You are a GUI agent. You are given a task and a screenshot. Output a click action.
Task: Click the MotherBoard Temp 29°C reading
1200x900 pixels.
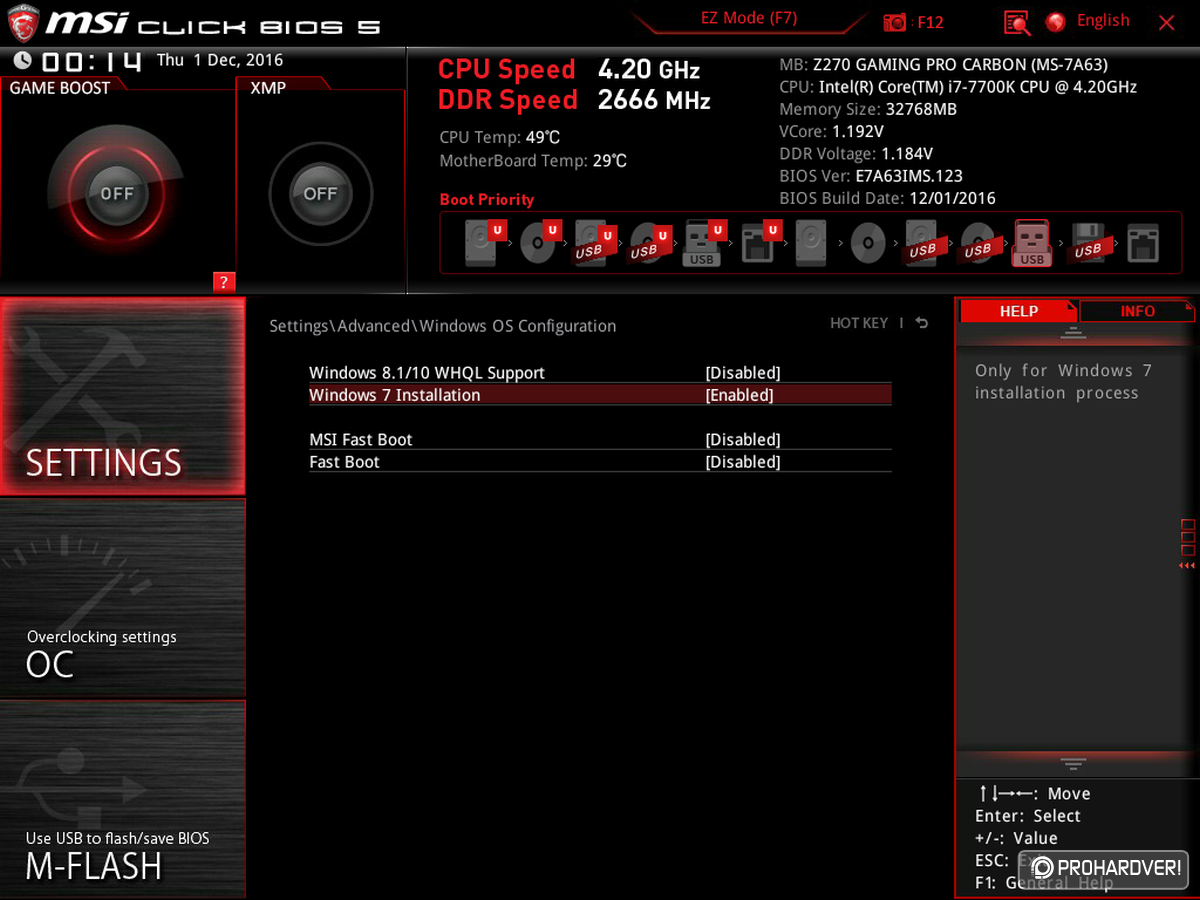[x=533, y=161]
